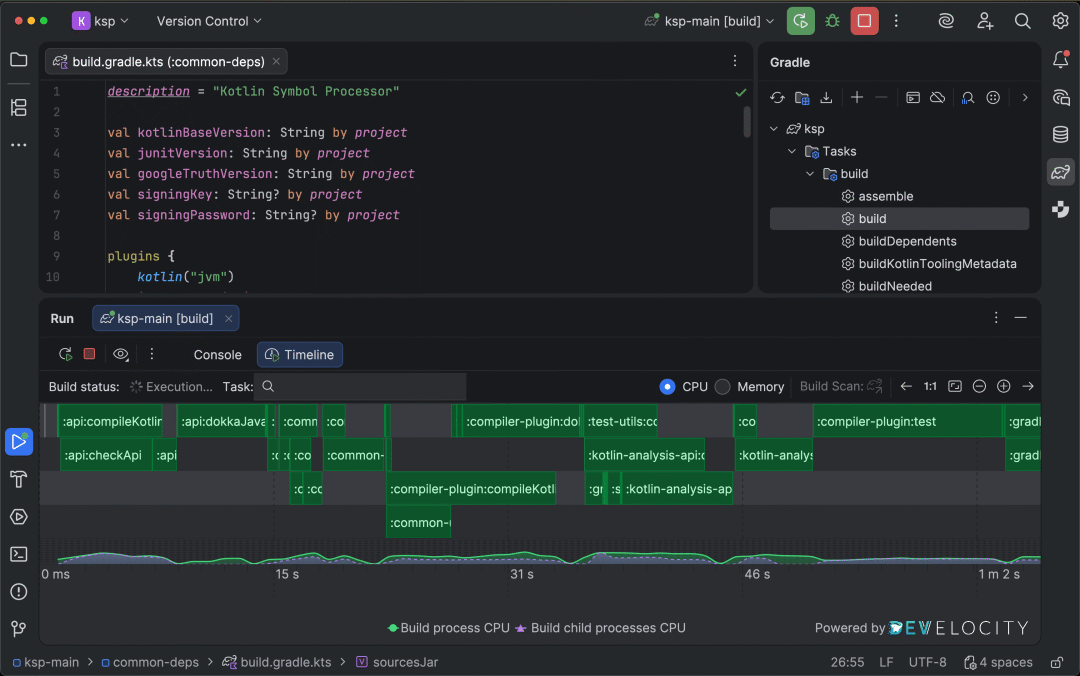Select the Memory radio button
The width and height of the screenshot is (1080, 676).
pyautogui.click(x=722, y=386)
